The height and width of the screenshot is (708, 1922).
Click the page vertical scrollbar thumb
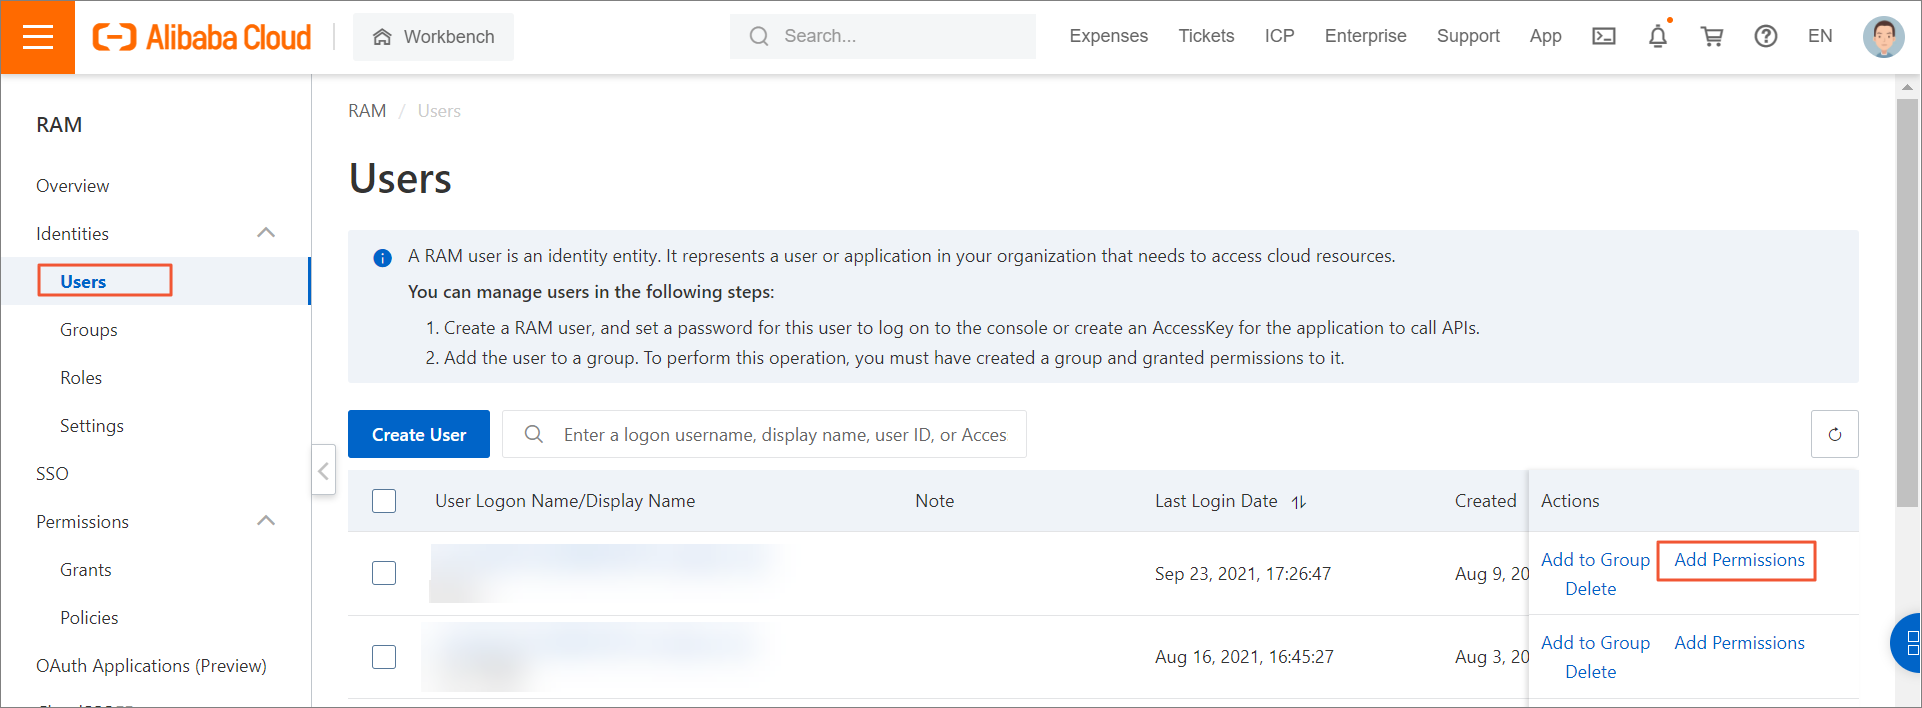pyautogui.click(x=1907, y=303)
